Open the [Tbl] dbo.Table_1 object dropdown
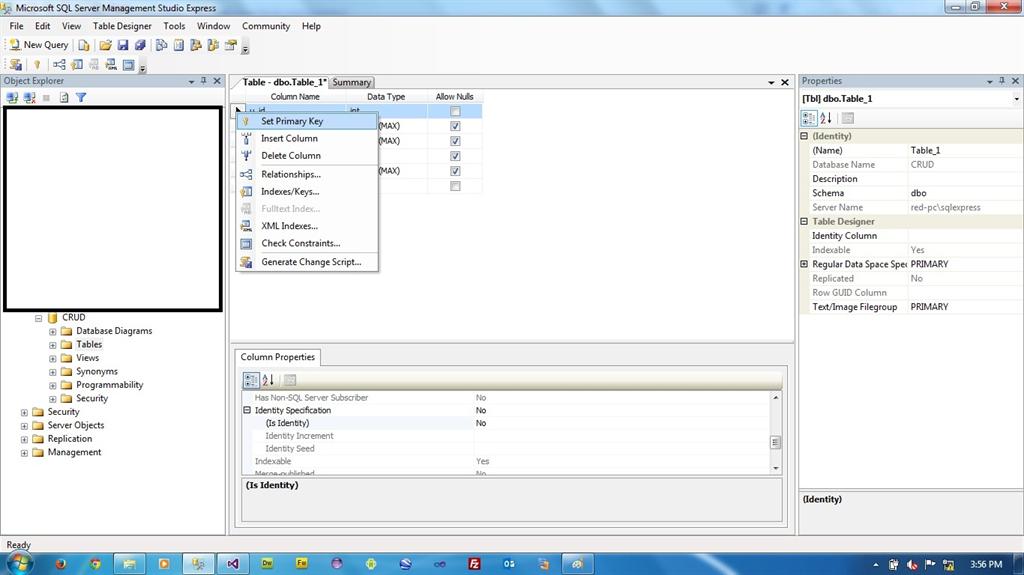The width and height of the screenshot is (1024, 575). pyautogui.click(x=1016, y=99)
